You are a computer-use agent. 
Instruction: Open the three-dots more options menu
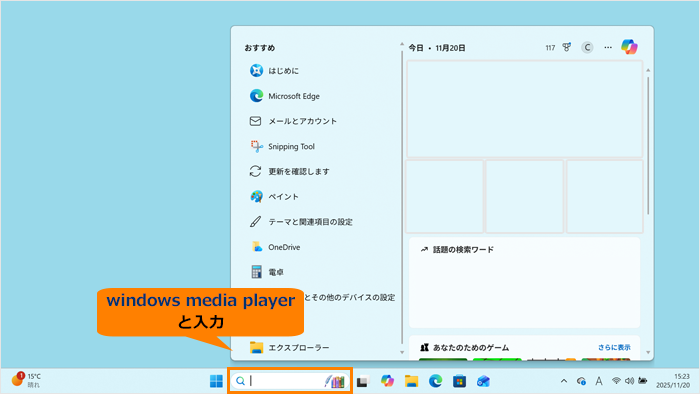click(608, 47)
